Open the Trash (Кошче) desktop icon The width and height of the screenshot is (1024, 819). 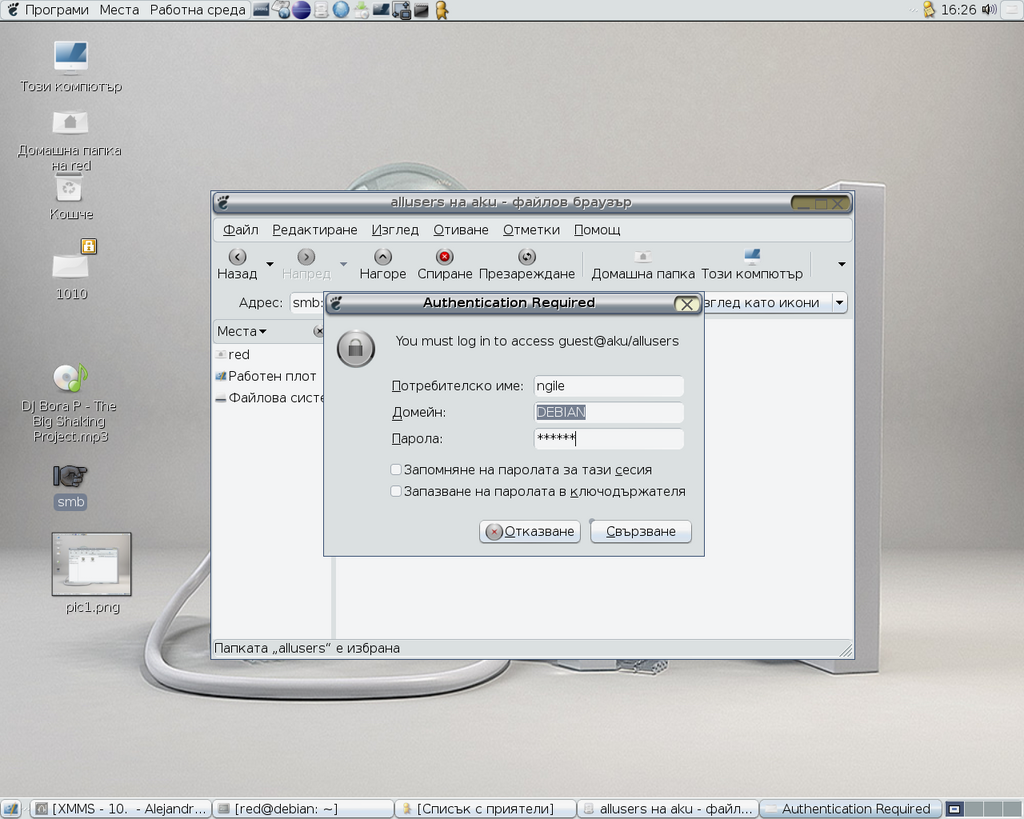[69, 188]
